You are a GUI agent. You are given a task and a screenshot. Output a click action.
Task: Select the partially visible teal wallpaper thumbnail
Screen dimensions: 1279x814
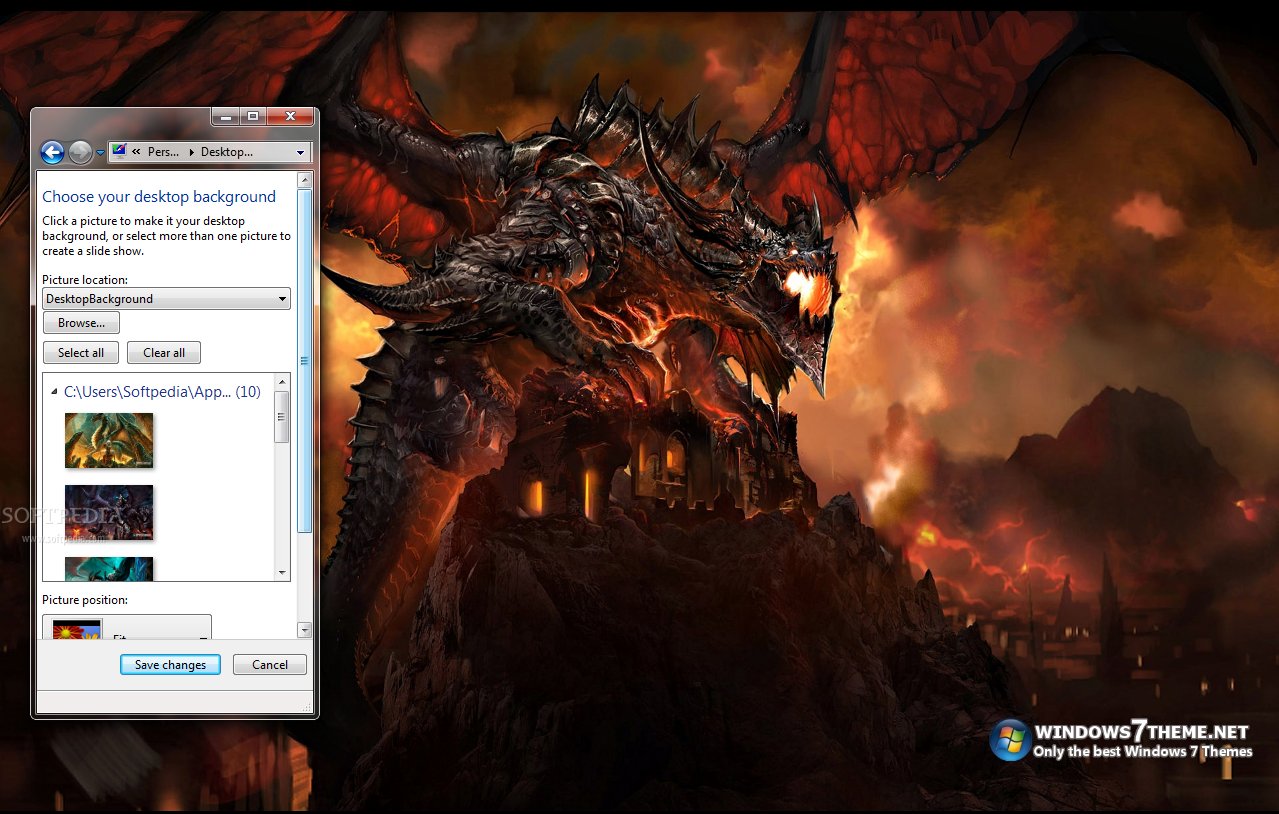(x=109, y=568)
